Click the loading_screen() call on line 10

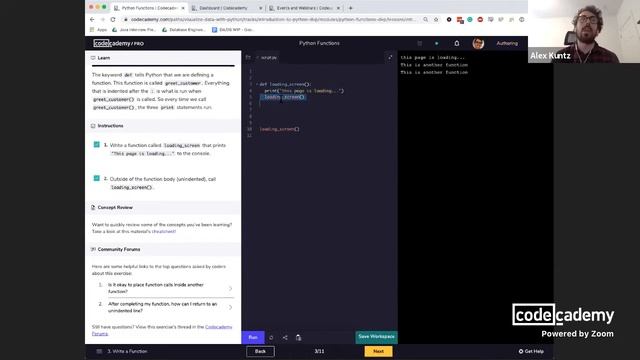pyautogui.click(x=280, y=129)
